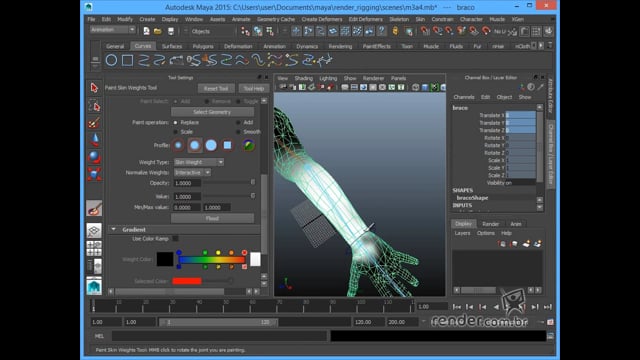Open the layer editor Options menu
This screenshot has width=640, height=360.
coord(485,233)
